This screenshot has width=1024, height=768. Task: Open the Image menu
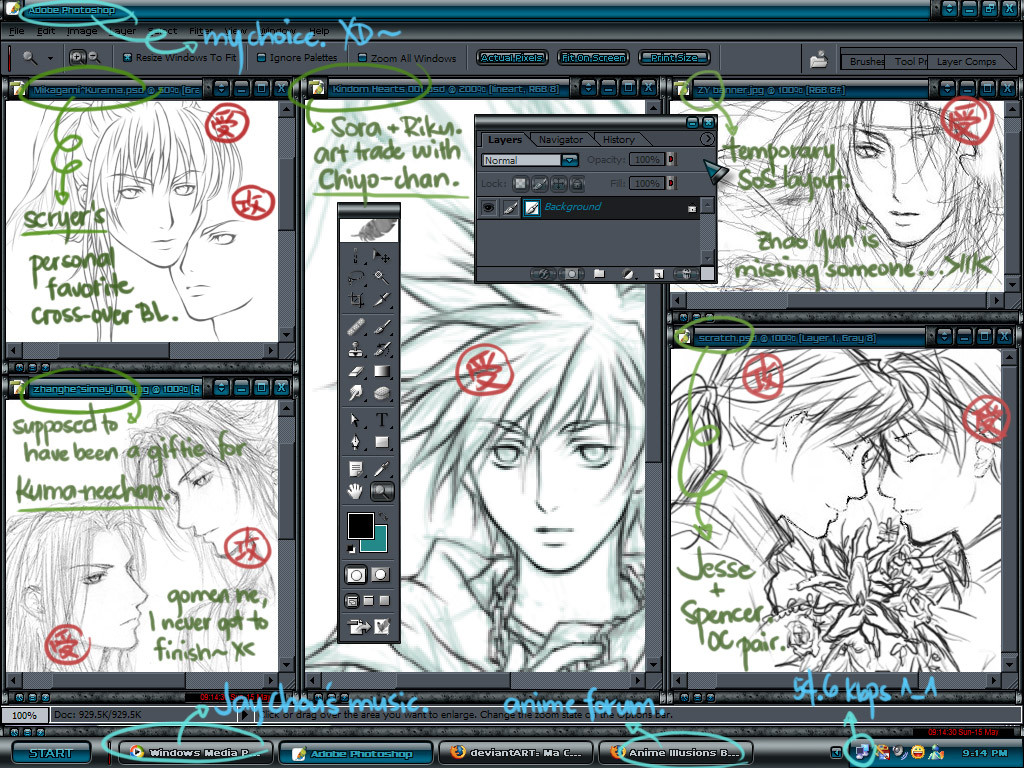pos(82,31)
